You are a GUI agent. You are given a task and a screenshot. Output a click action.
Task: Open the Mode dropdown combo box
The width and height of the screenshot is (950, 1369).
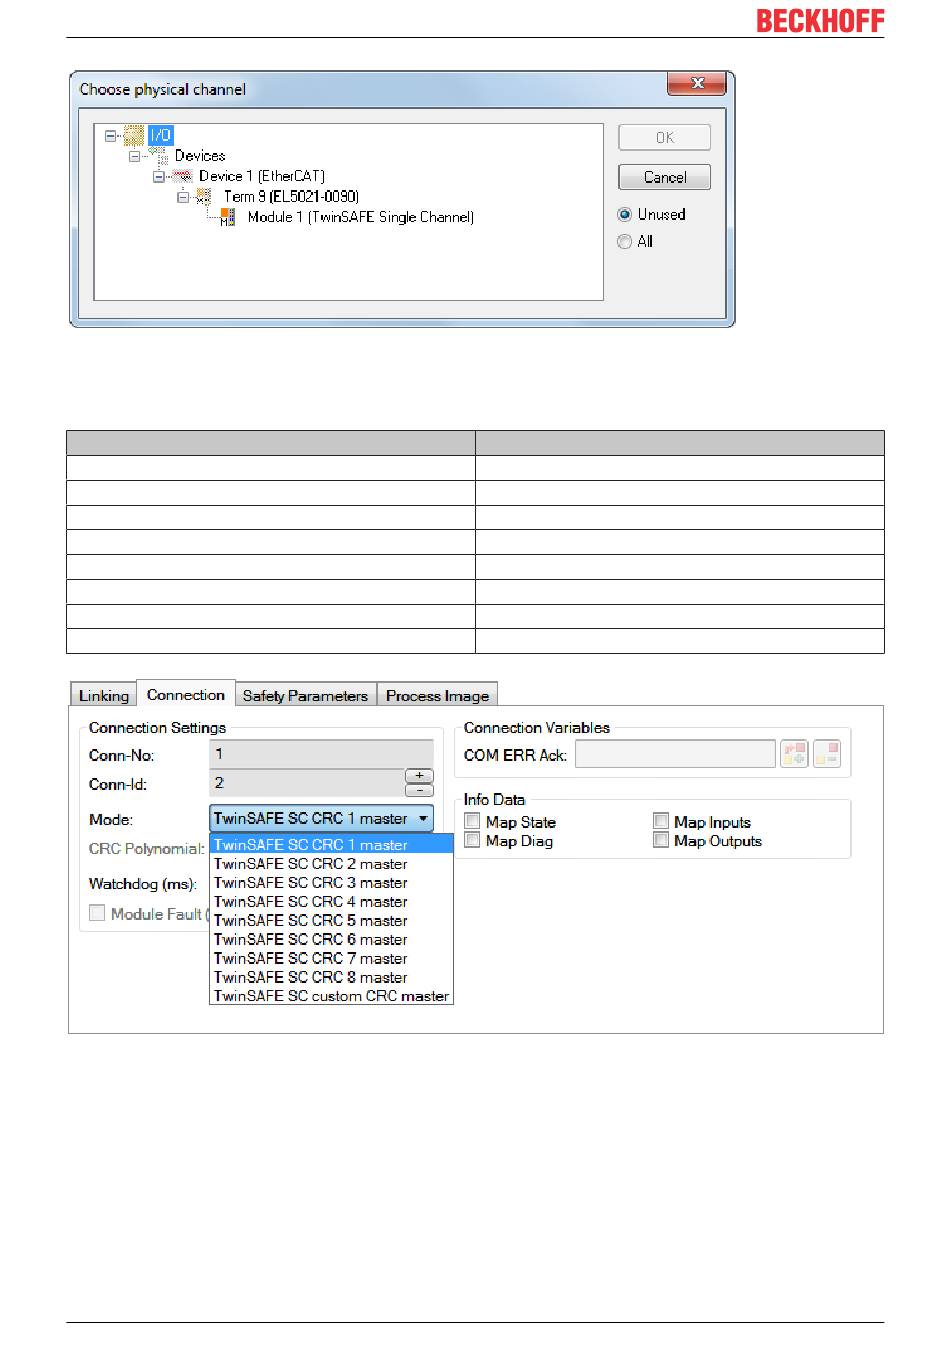(x=321, y=818)
